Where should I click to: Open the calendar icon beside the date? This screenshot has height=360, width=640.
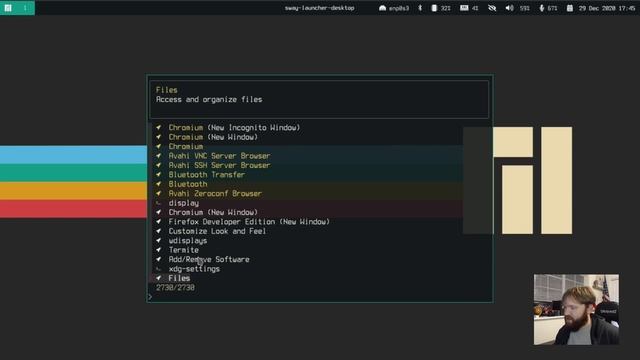pos(569,8)
